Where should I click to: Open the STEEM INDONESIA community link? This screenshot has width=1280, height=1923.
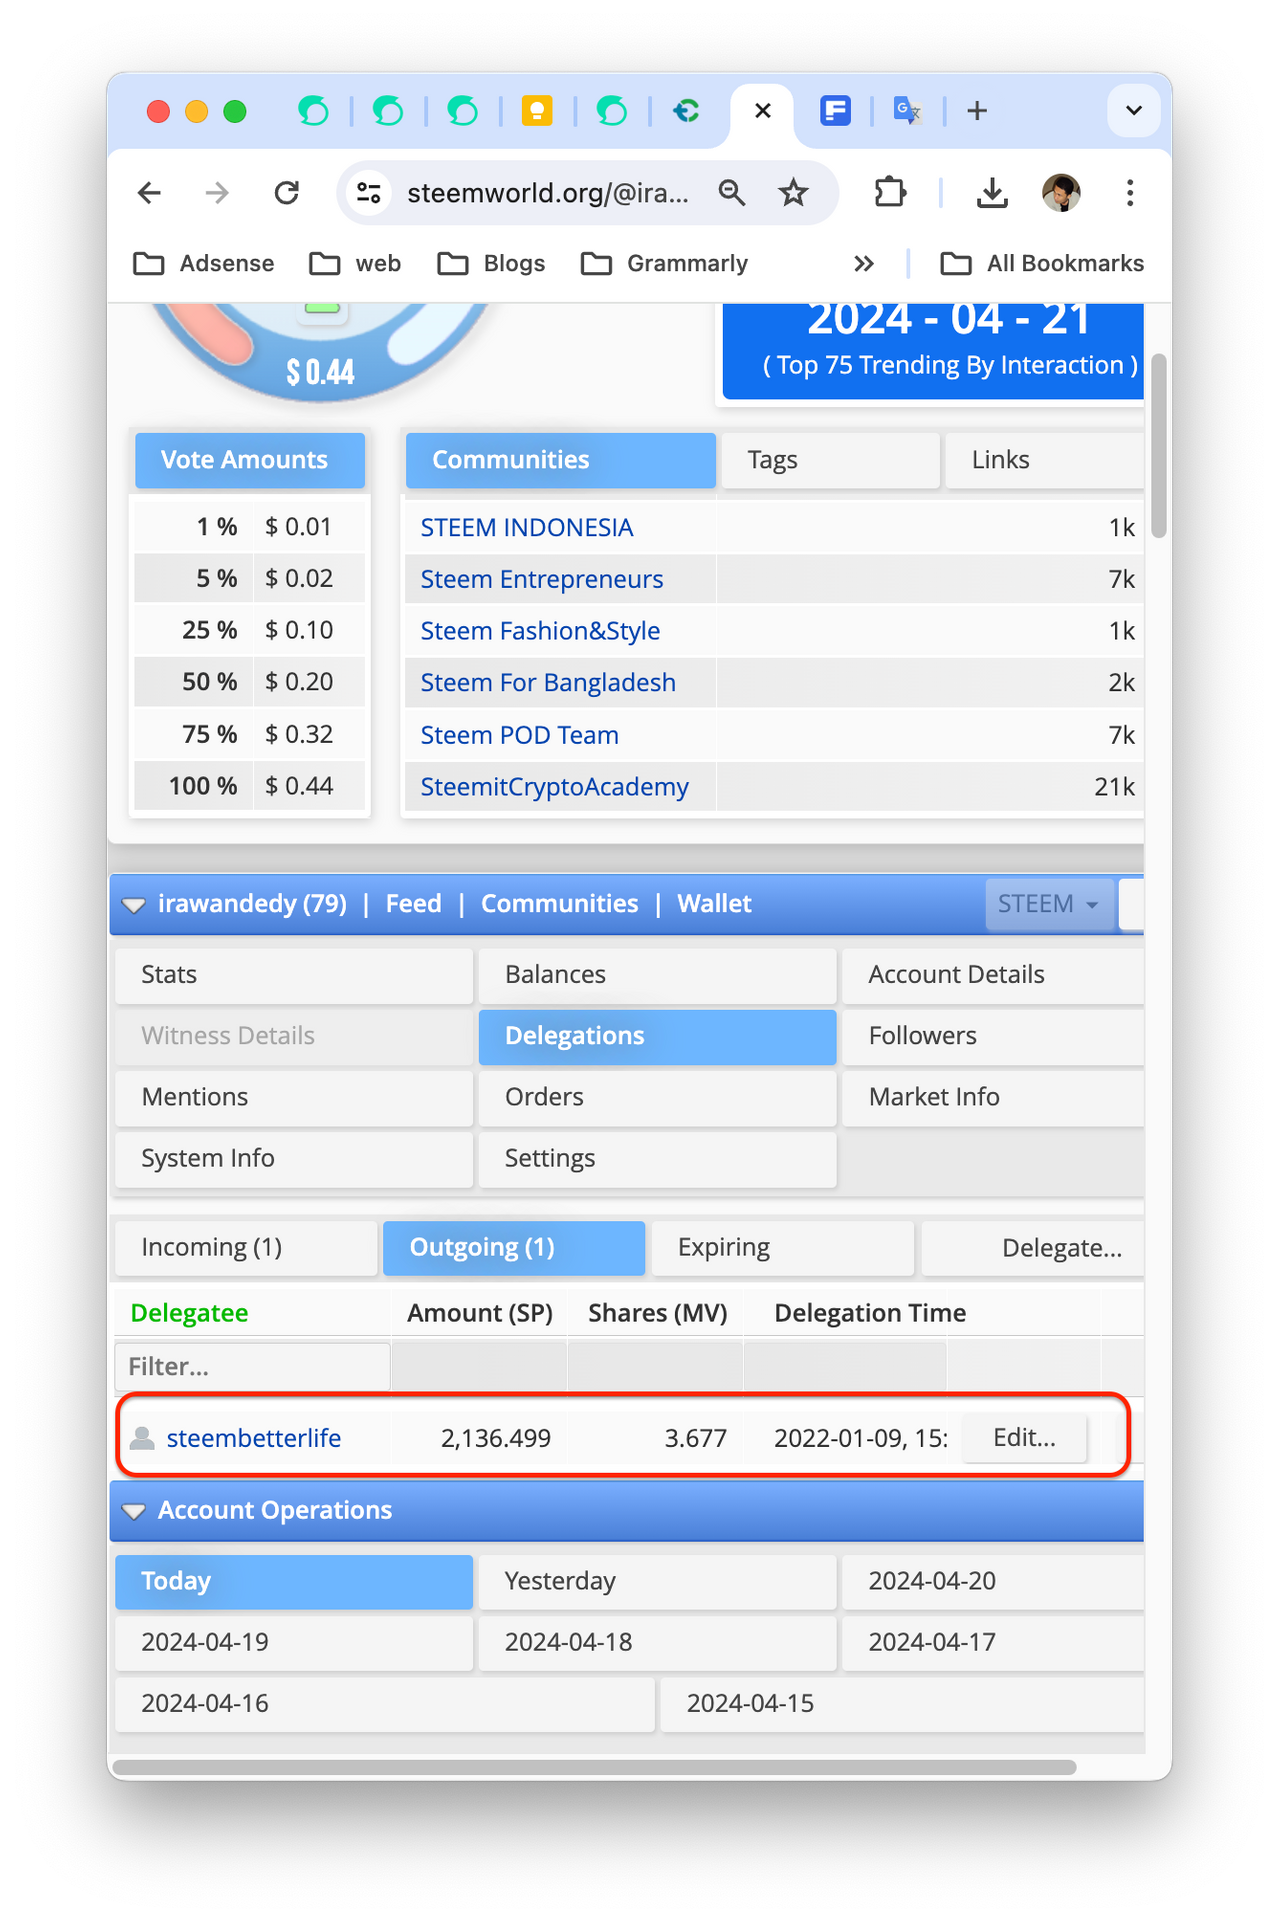pyautogui.click(x=527, y=528)
